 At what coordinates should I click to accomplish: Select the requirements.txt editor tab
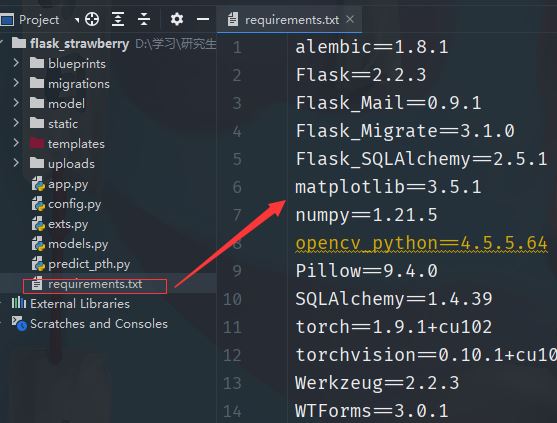[x=289, y=20]
